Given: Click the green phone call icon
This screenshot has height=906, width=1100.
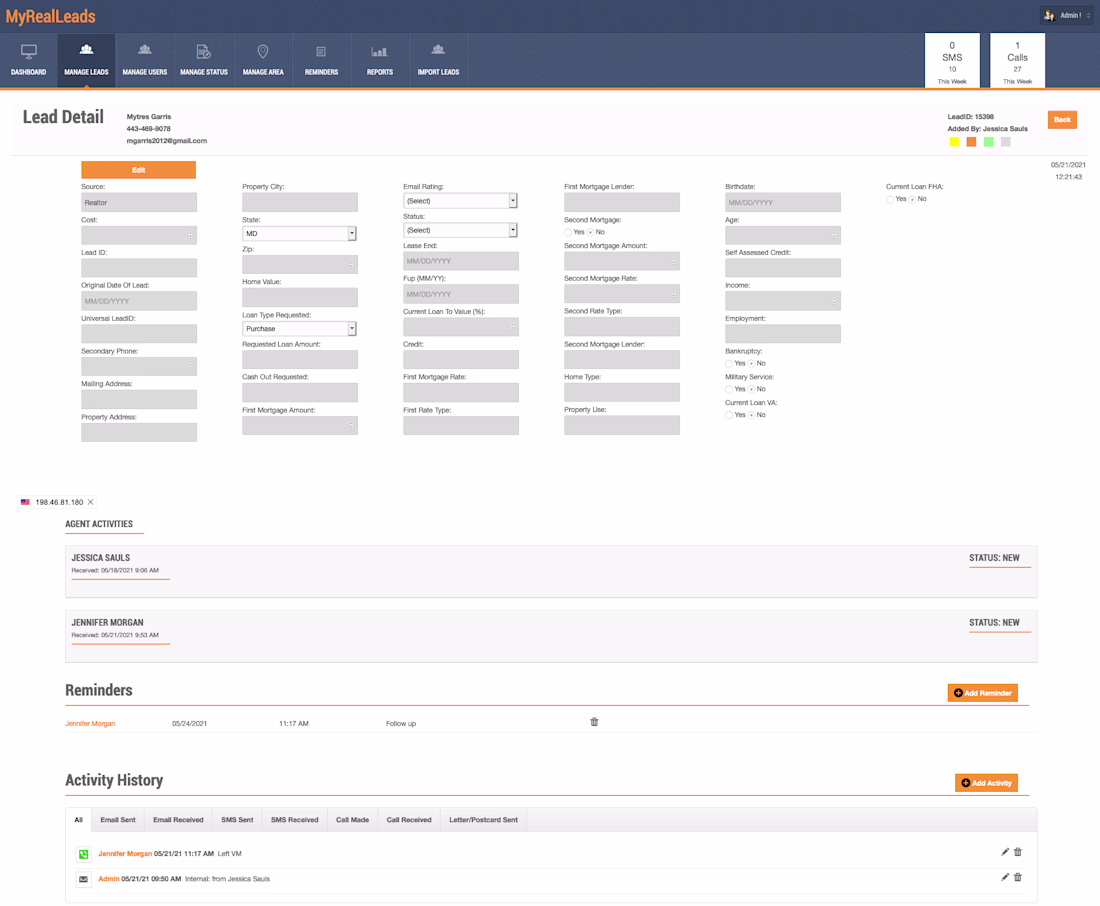Looking at the screenshot, I should [83, 854].
